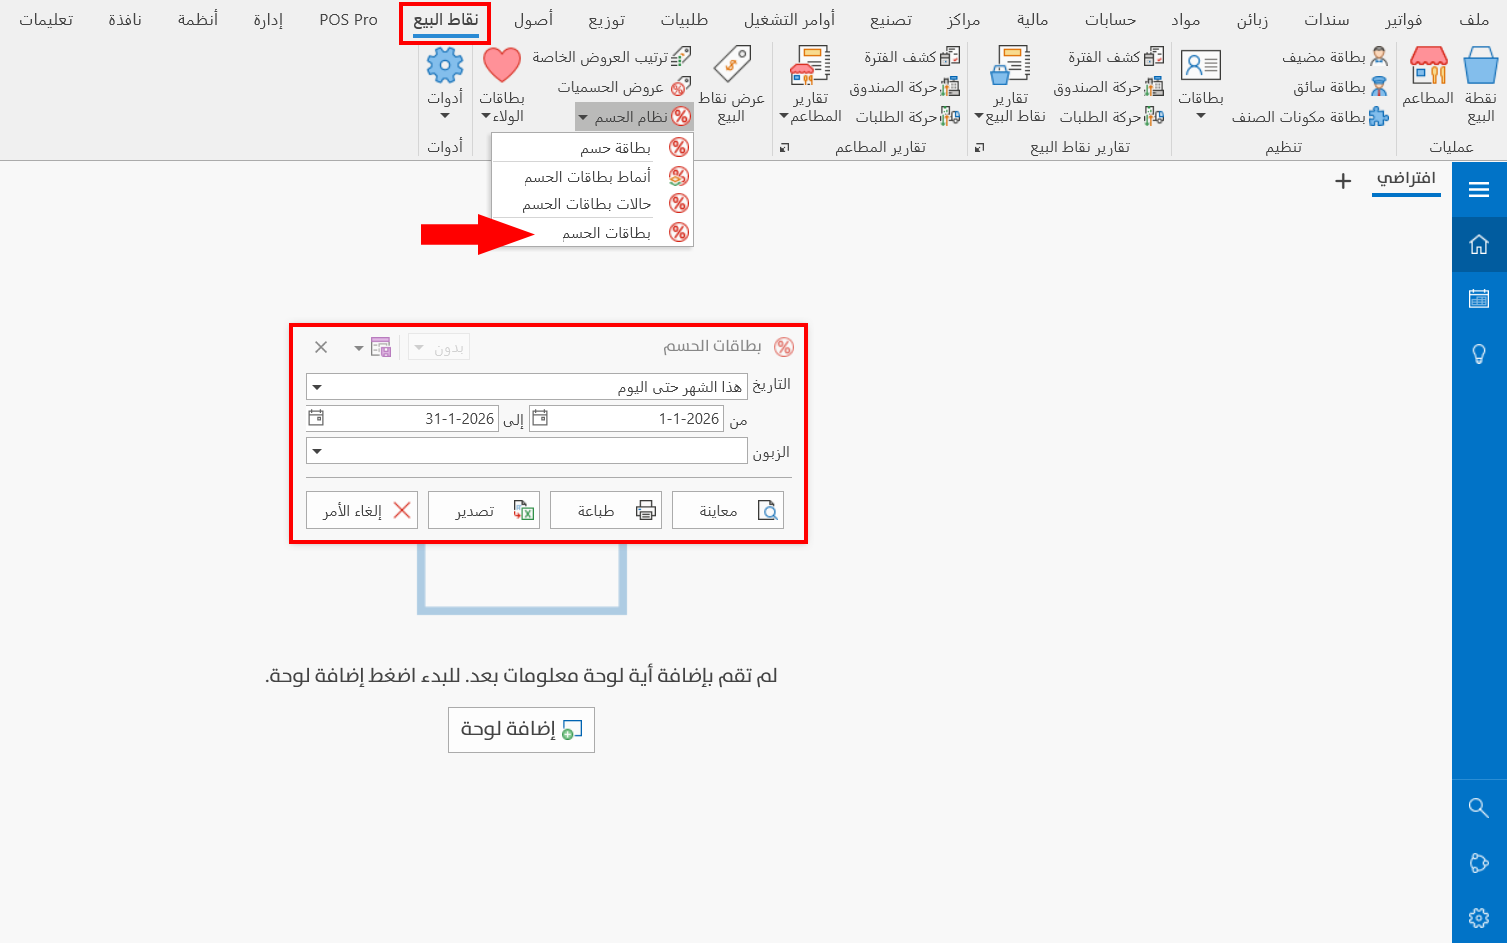
Task: Open حركة الطلبات in restaurant reports group
Action: 908,117
